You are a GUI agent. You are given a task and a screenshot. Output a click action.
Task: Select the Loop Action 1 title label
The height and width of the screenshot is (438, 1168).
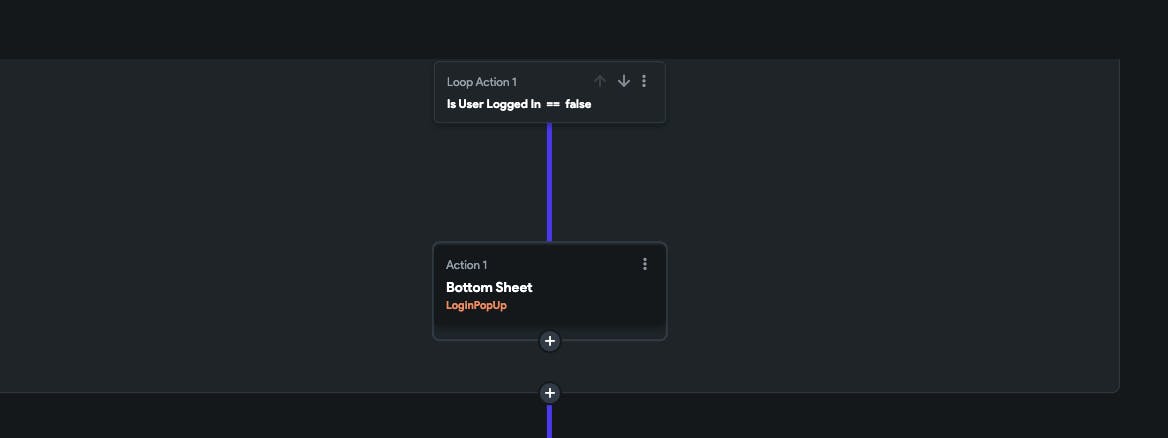coord(482,82)
